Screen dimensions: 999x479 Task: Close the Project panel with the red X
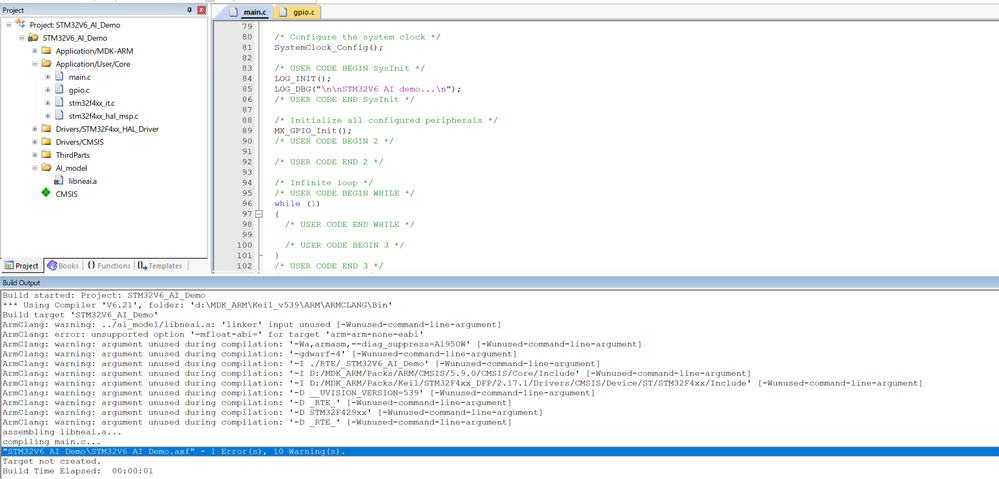click(x=201, y=10)
